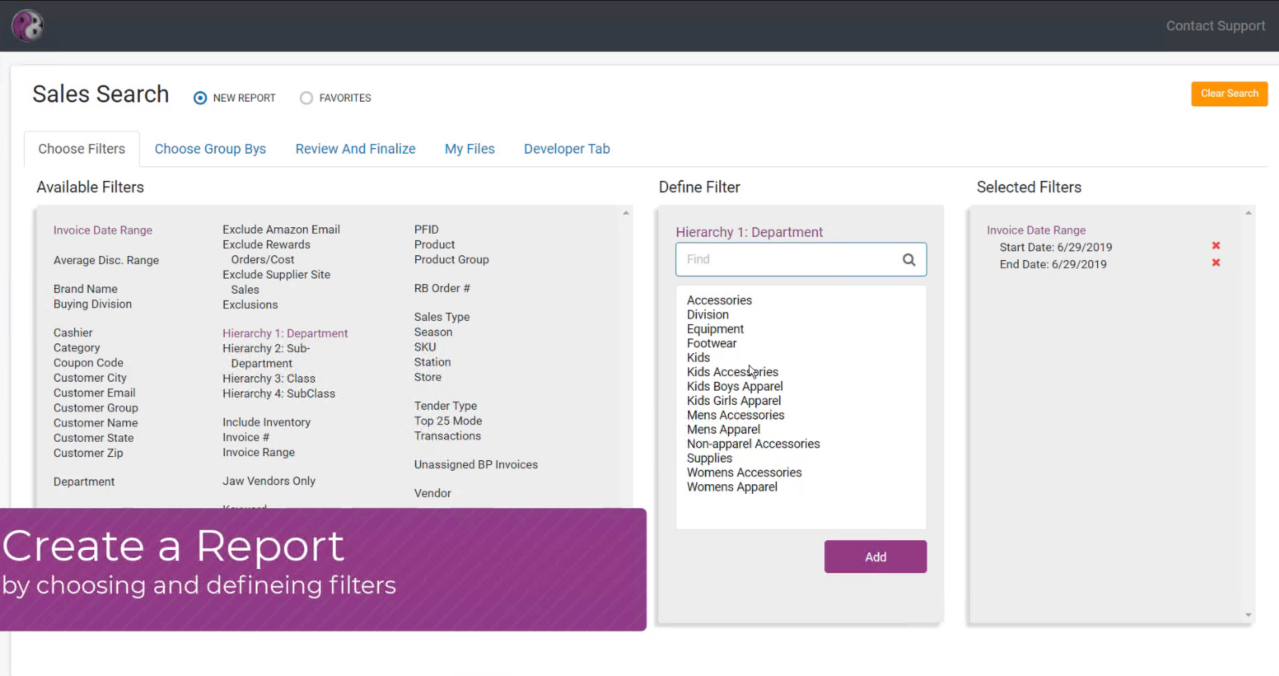
Task: Select Customer Email filter
Action: click(94, 393)
